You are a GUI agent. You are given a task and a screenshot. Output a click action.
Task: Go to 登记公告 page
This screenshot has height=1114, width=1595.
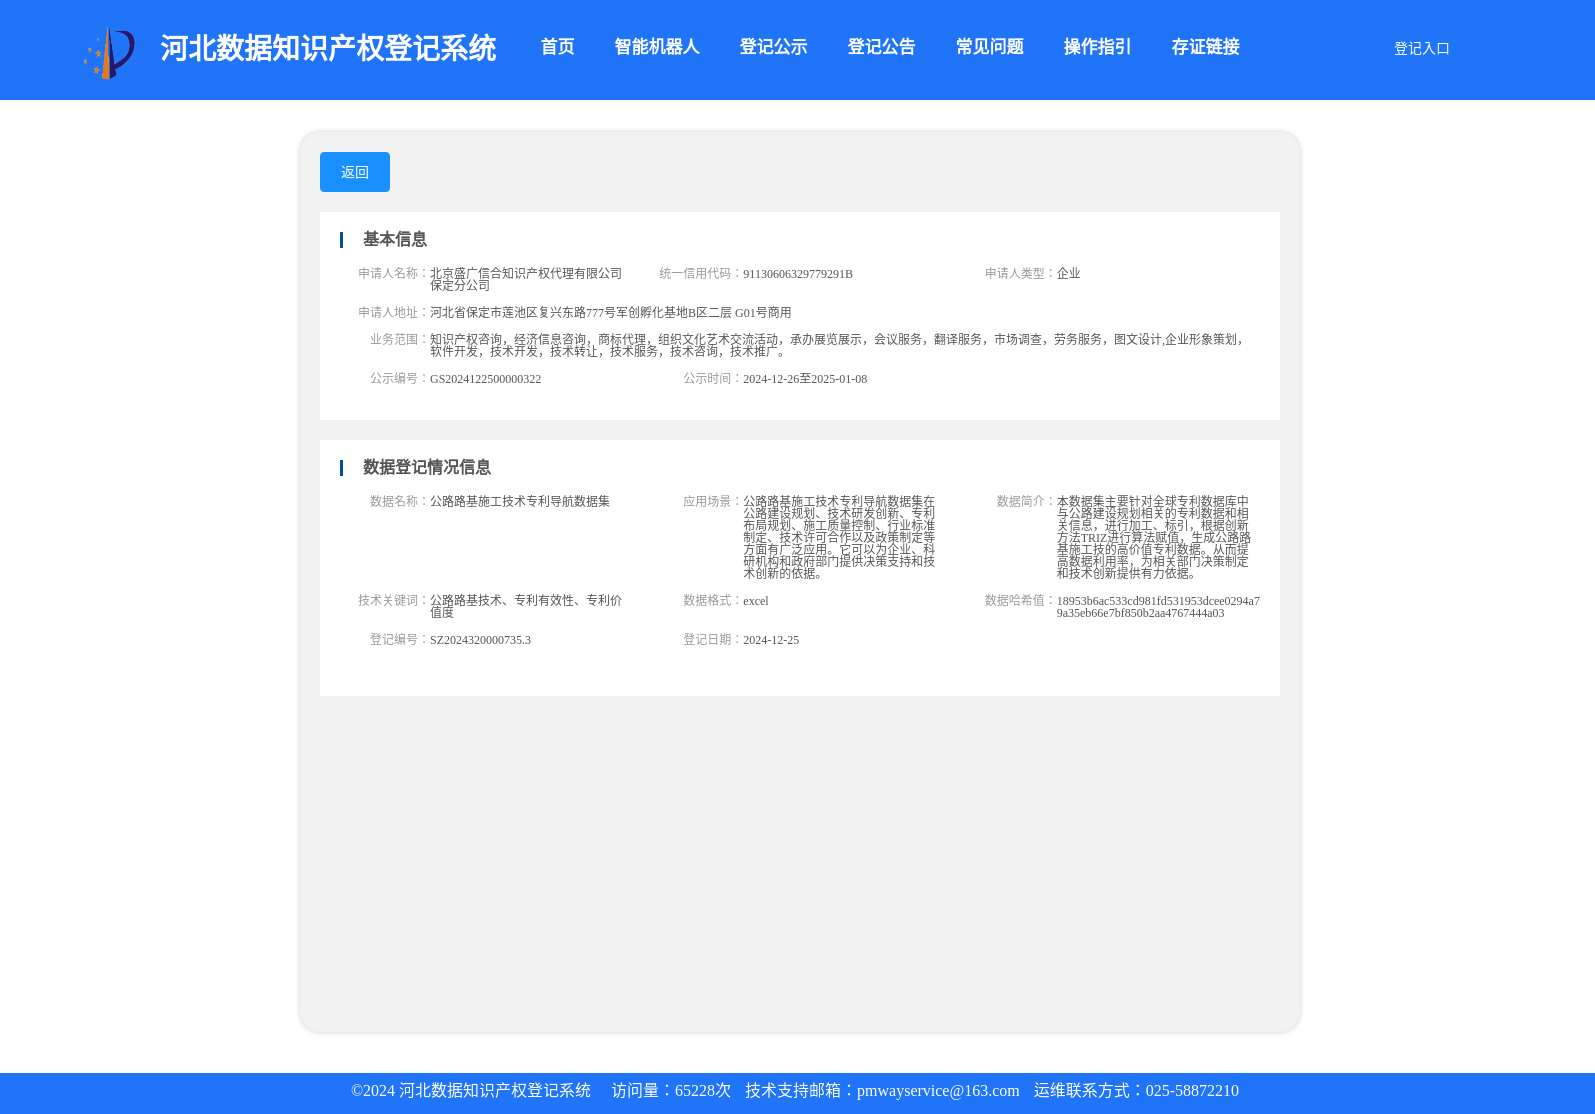[881, 47]
